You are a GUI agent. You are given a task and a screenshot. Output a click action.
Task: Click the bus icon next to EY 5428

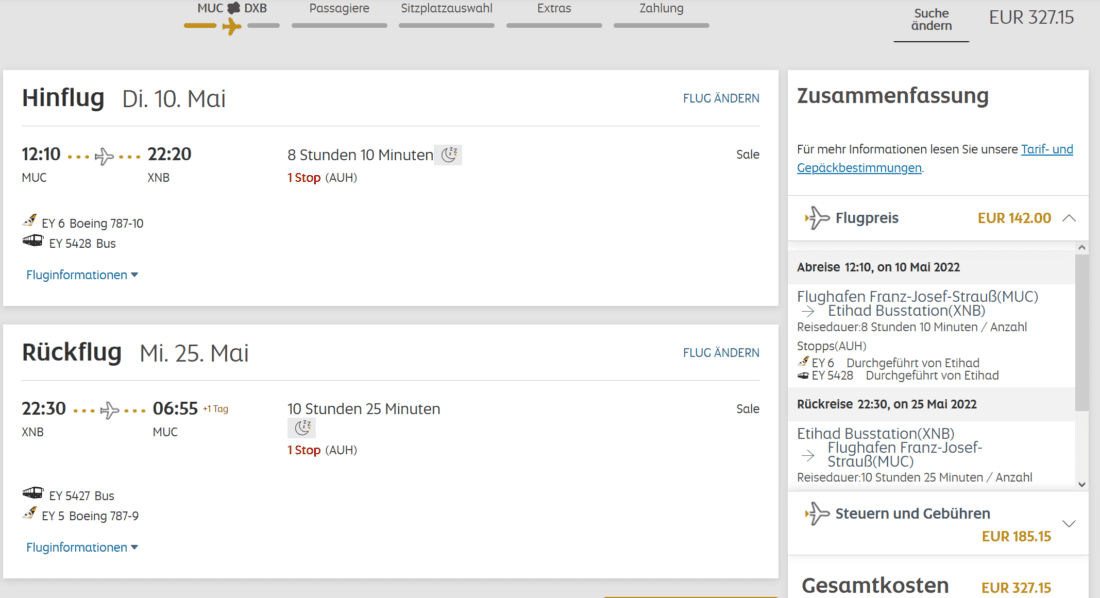pos(32,242)
